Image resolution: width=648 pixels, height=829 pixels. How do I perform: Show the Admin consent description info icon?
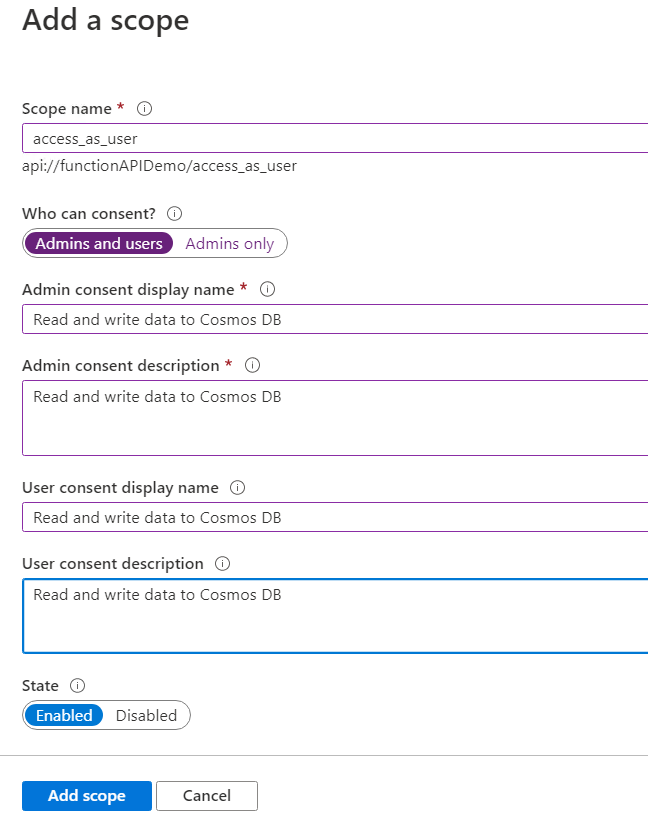pos(253,365)
